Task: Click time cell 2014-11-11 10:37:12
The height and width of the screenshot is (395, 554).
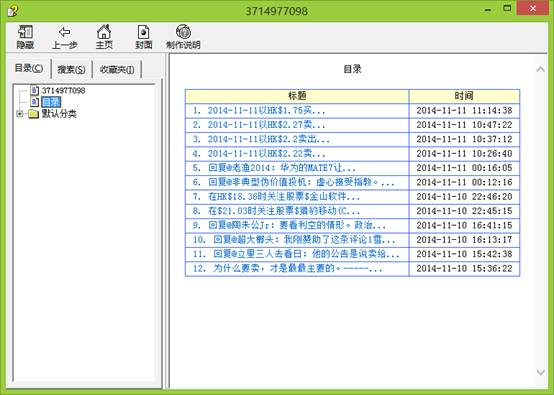Action: pyautogui.click(x=464, y=139)
